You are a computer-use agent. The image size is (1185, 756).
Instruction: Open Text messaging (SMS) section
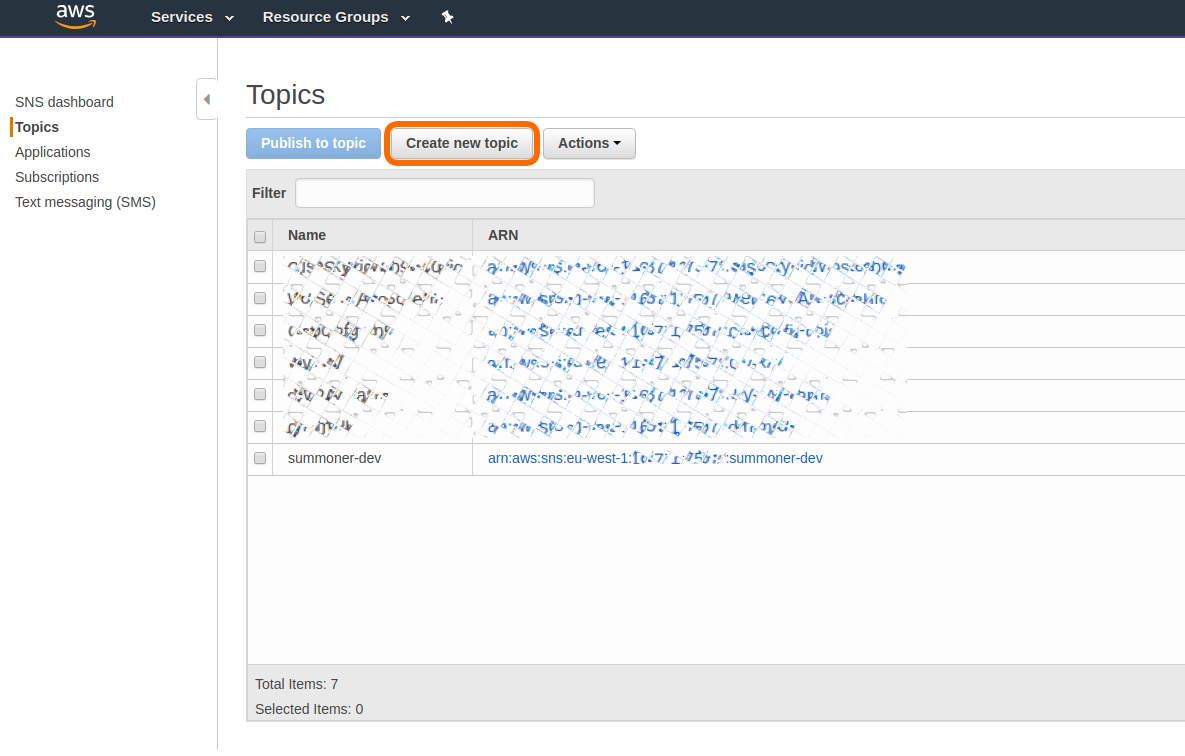[85, 202]
